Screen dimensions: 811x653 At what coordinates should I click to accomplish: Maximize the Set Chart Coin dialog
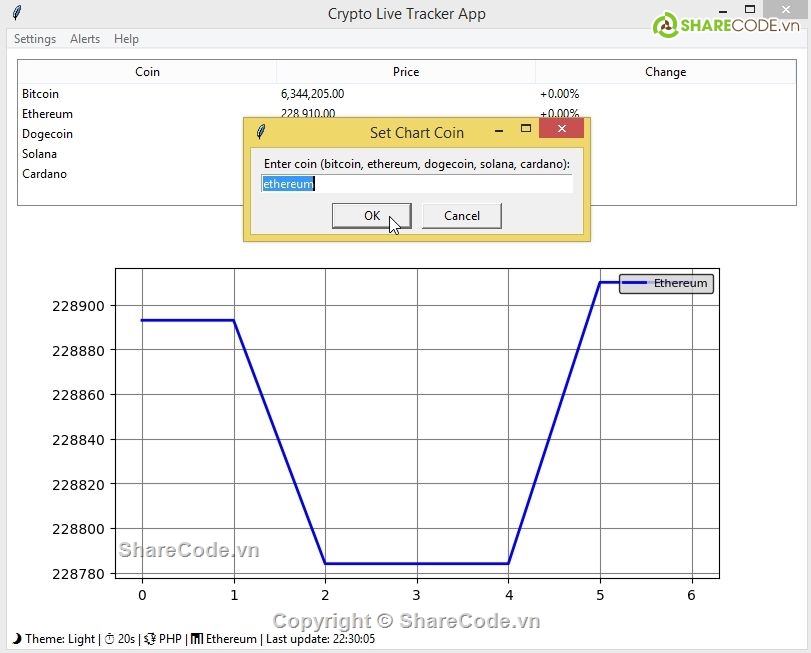[x=526, y=129]
